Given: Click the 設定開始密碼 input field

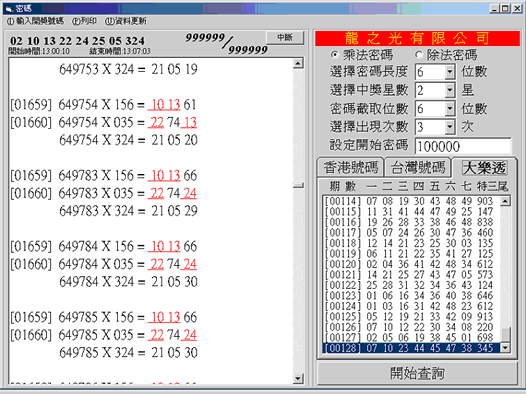Looking at the screenshot, I should 463,146.
